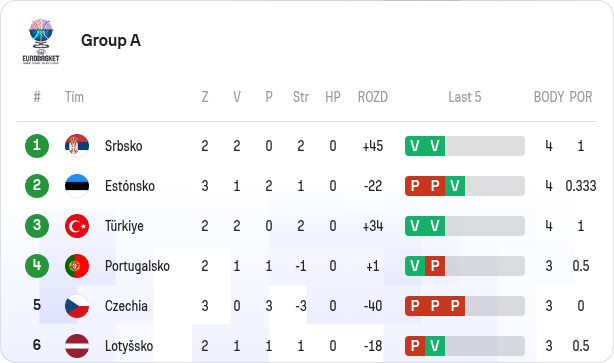Click Lotyšsko's green V result badge

pyautogui.click(x=435, y=346)
